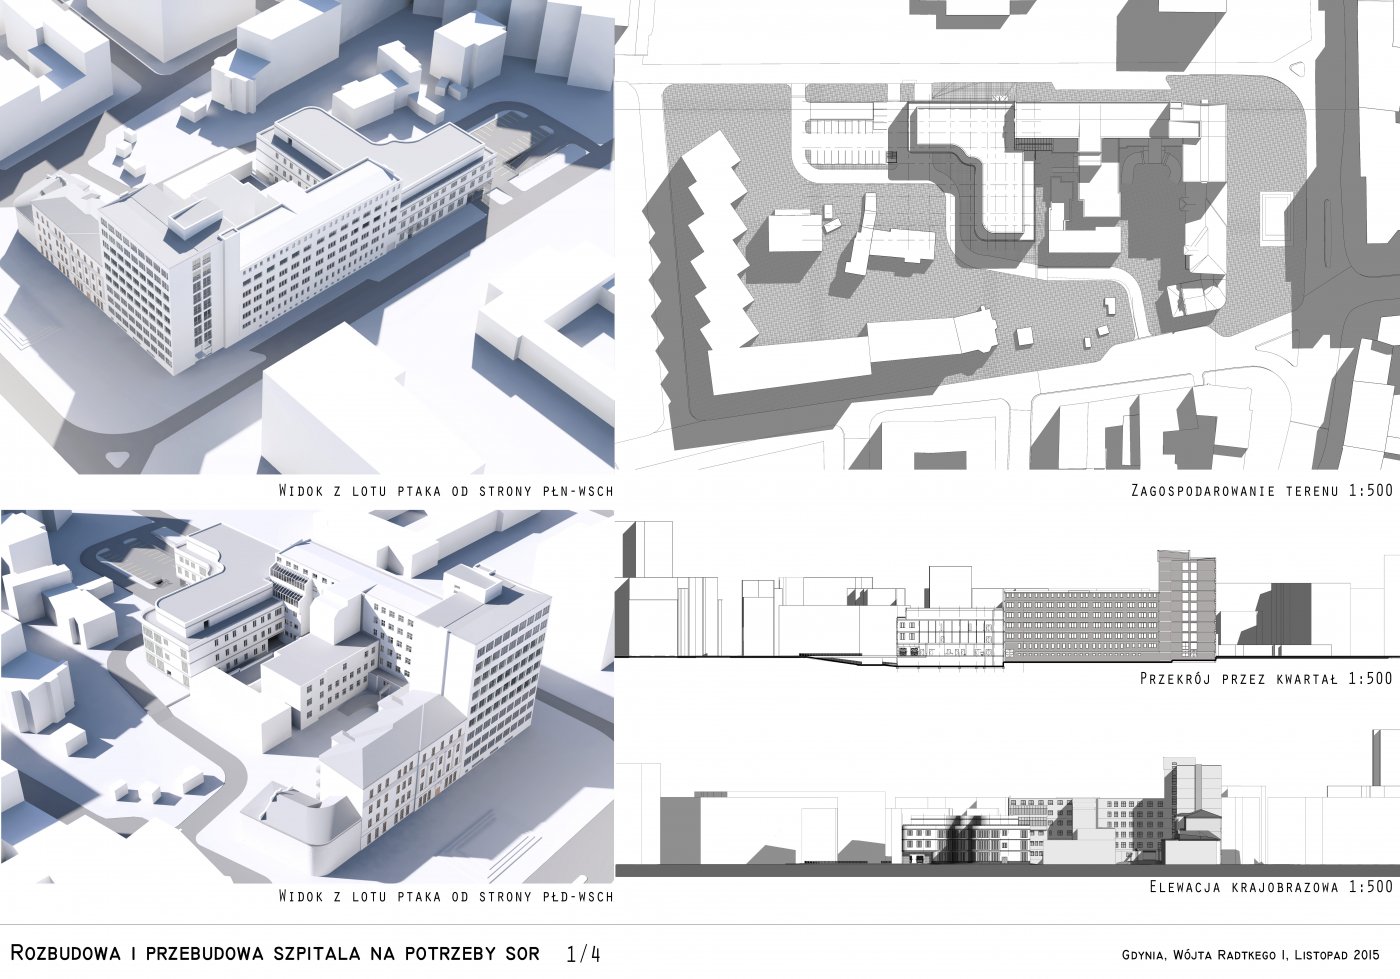The width and height of the screenshot is (1400, 979).
Task: Select the 'Elewacja krajobrazowa 1:500' label
Action: pos(1270,887)
